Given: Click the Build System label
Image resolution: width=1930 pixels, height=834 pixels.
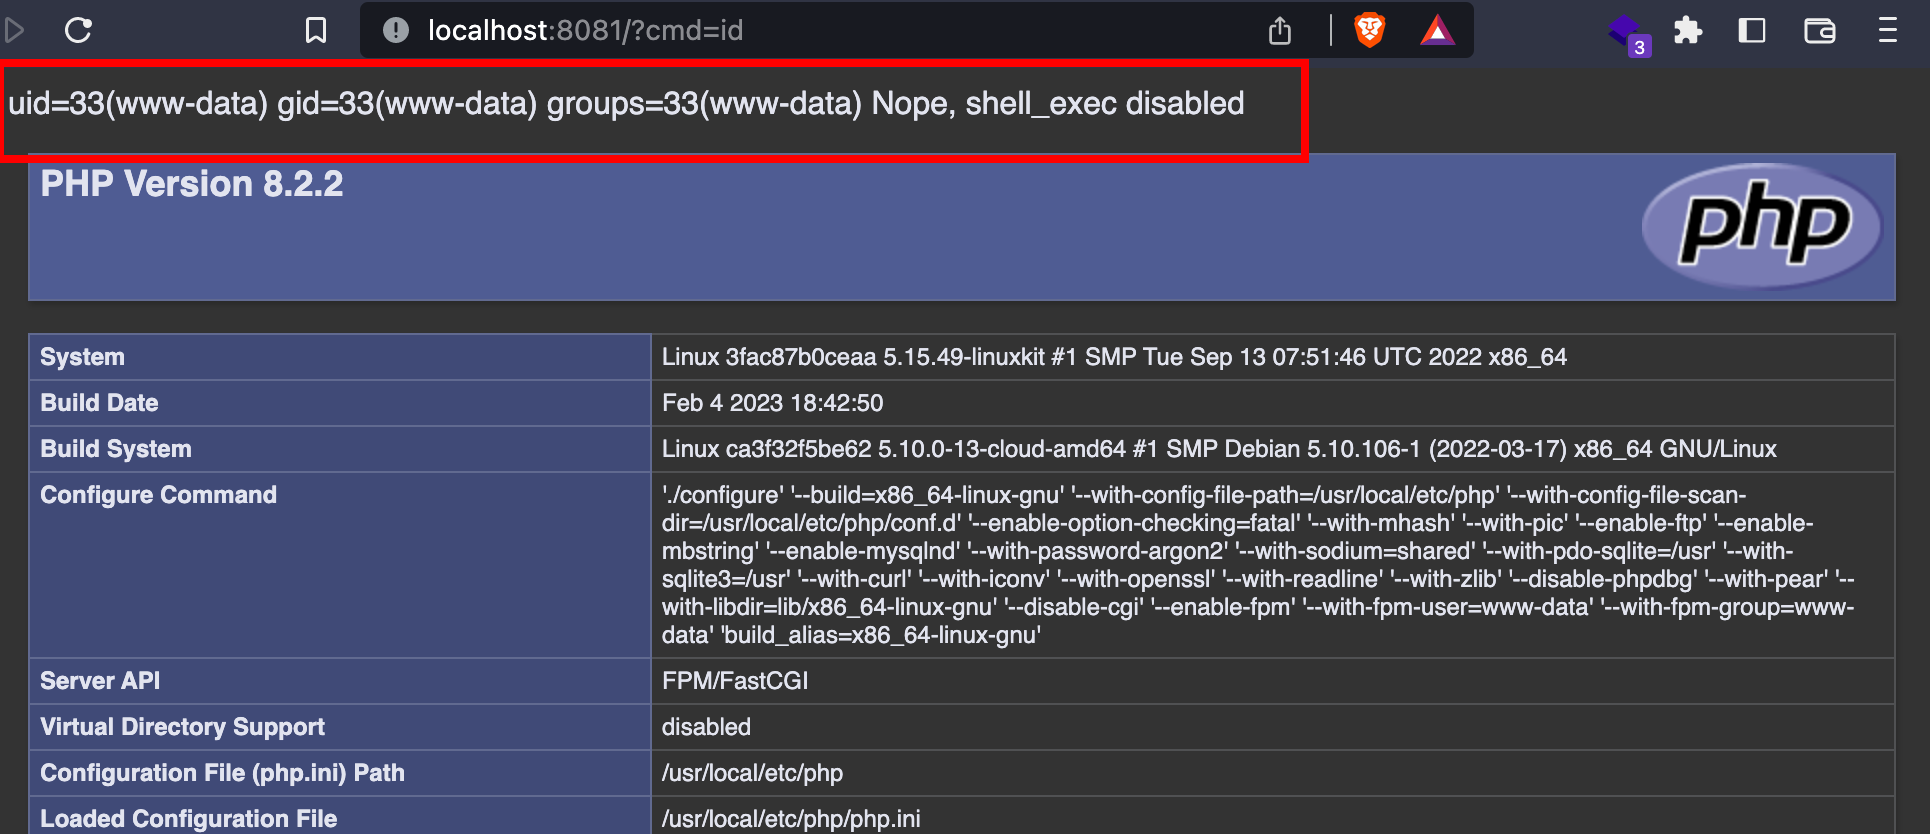Looking at the screenshot, I should pyautogui.click(x=116, y=449).
